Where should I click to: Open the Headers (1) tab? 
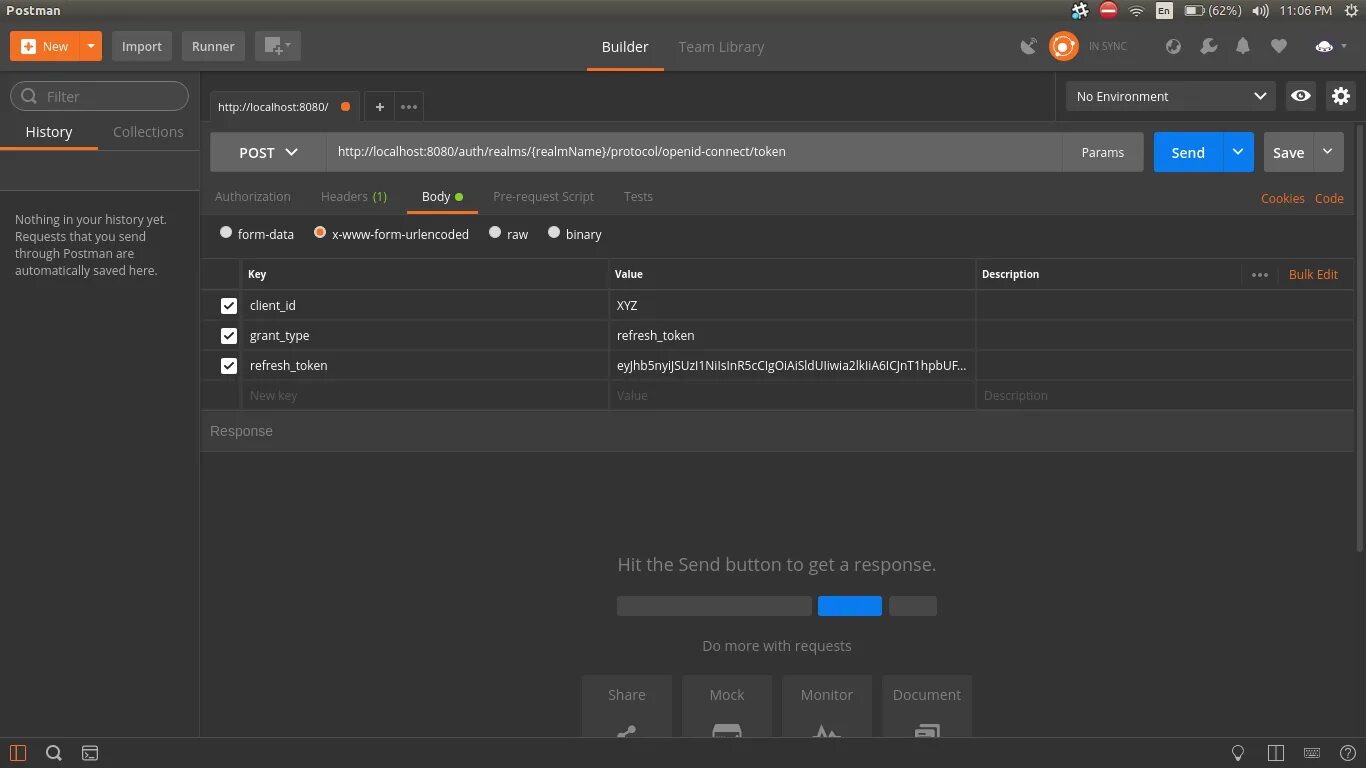click(x=354, y=197)
